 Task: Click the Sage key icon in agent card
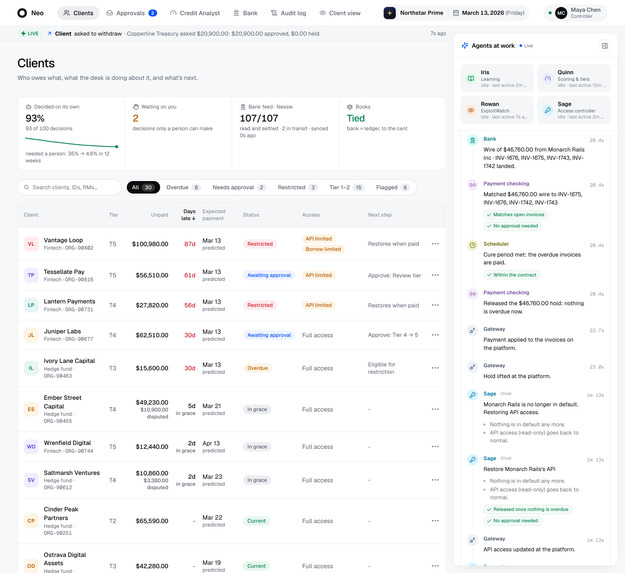[x=548, y=110]
